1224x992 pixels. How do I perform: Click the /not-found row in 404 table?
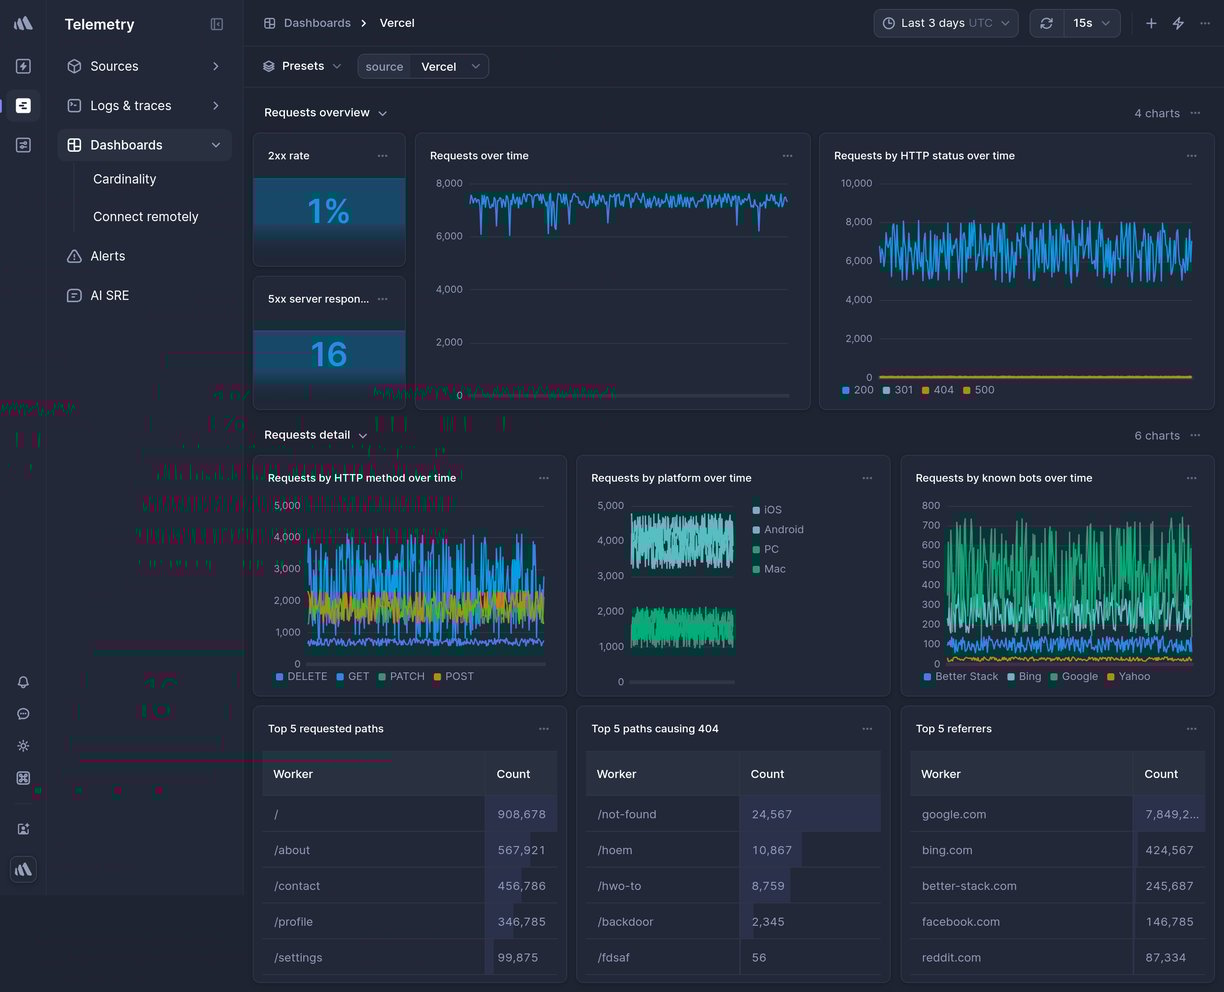click(627, 814)
